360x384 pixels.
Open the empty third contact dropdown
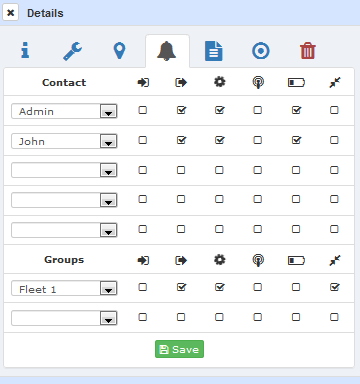click(64, 170)
